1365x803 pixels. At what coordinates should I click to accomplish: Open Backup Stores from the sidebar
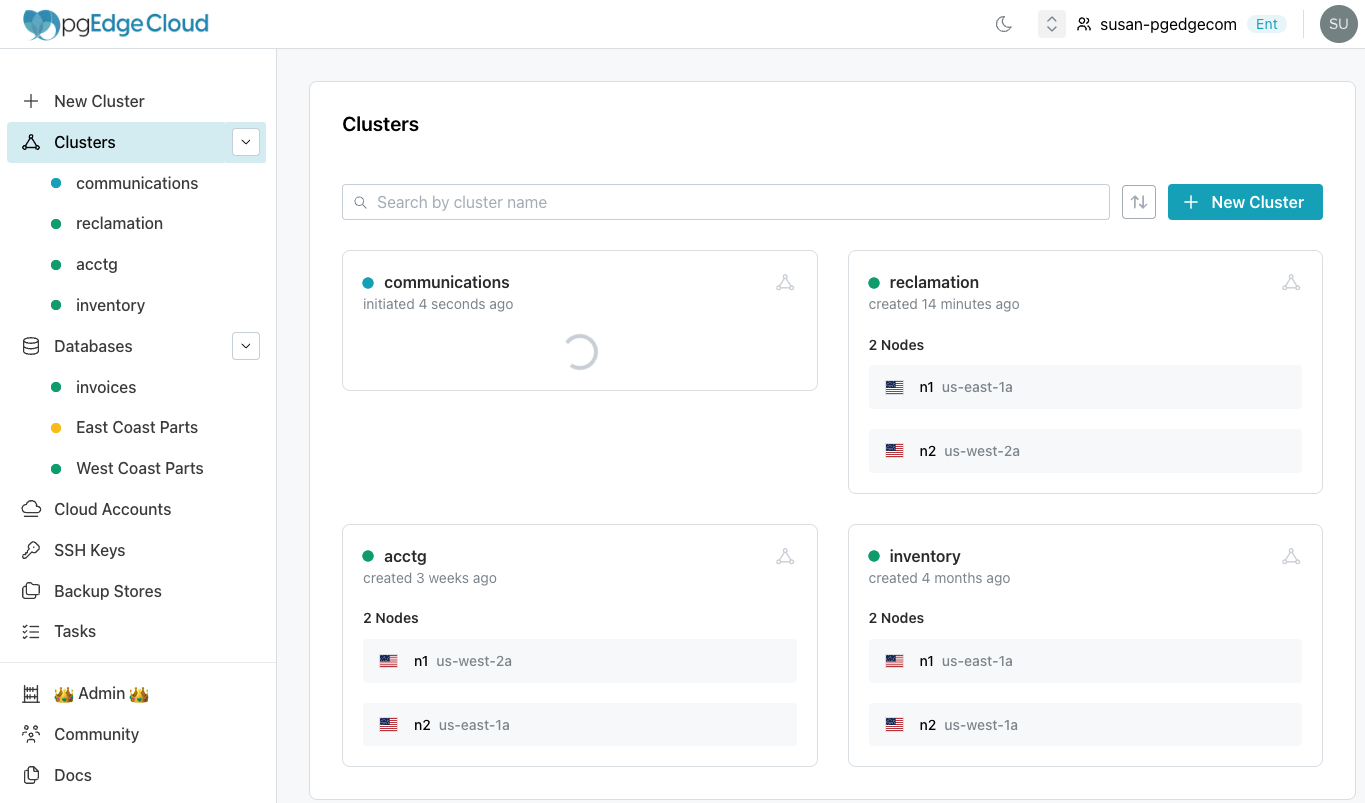[107, 591]
